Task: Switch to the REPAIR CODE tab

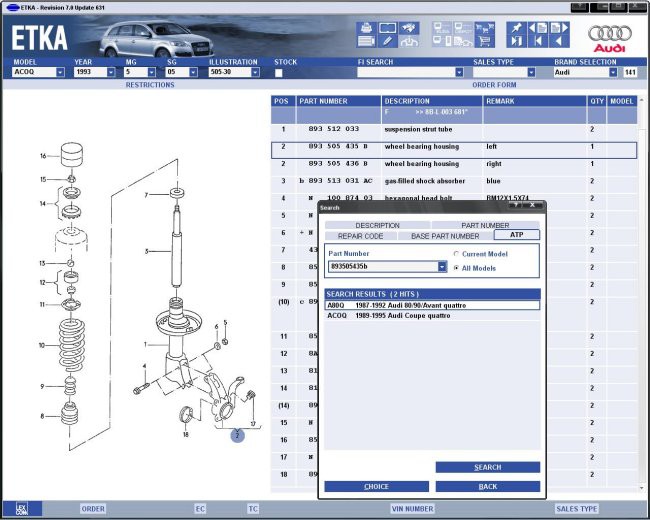Action: click(360, 236)
